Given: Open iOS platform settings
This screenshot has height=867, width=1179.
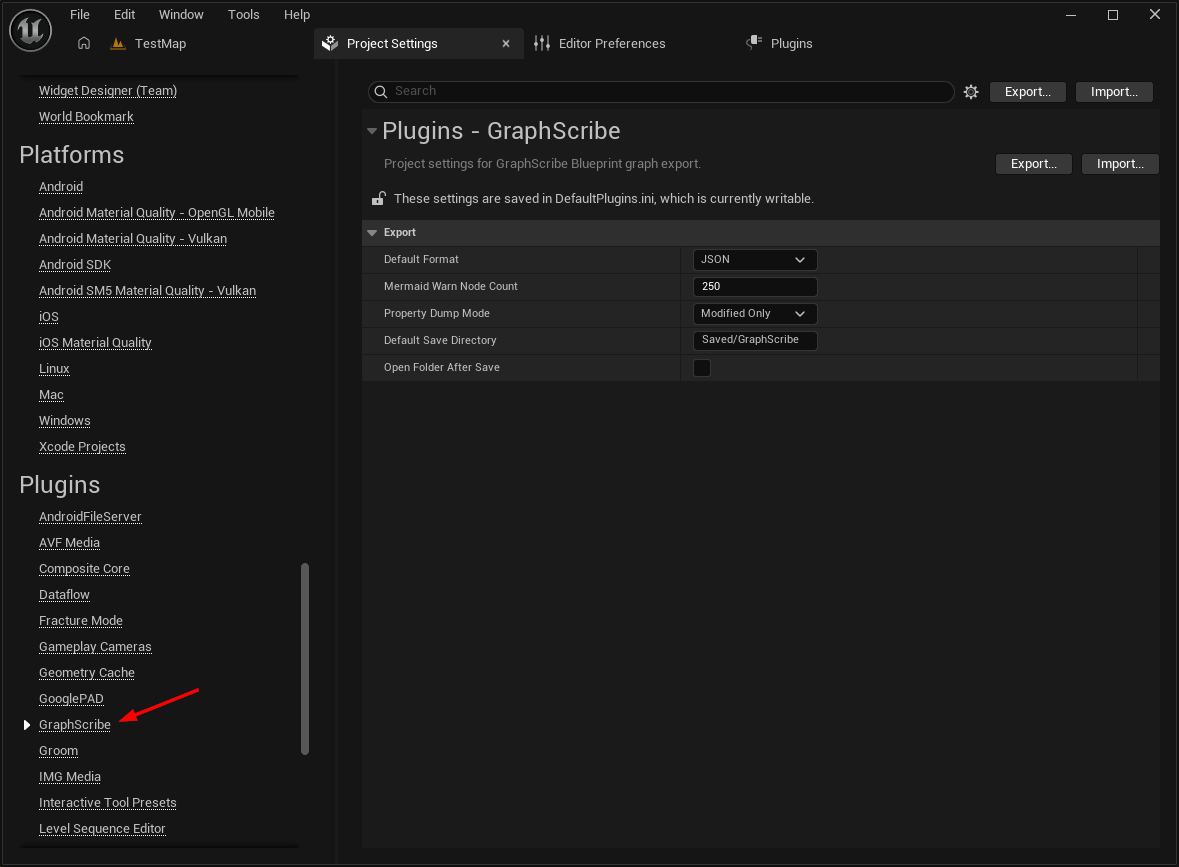Looking at the screenshot, I should coord(48,317).
